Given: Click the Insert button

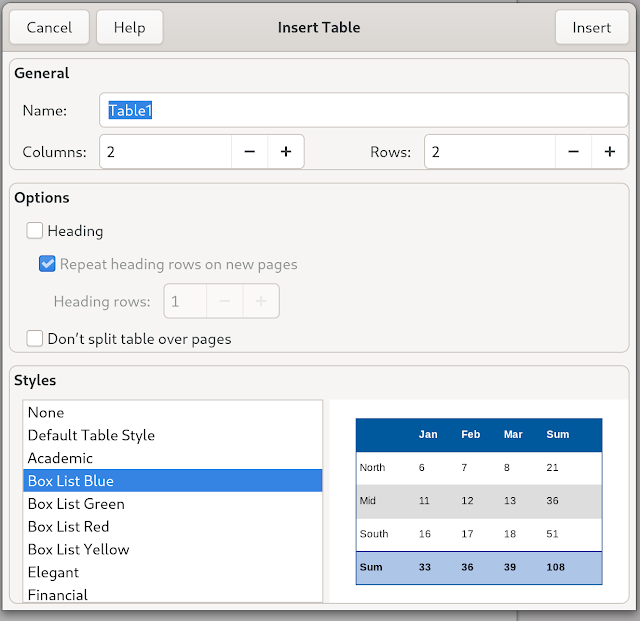Looking at the screenshot, I should point(592,28).
